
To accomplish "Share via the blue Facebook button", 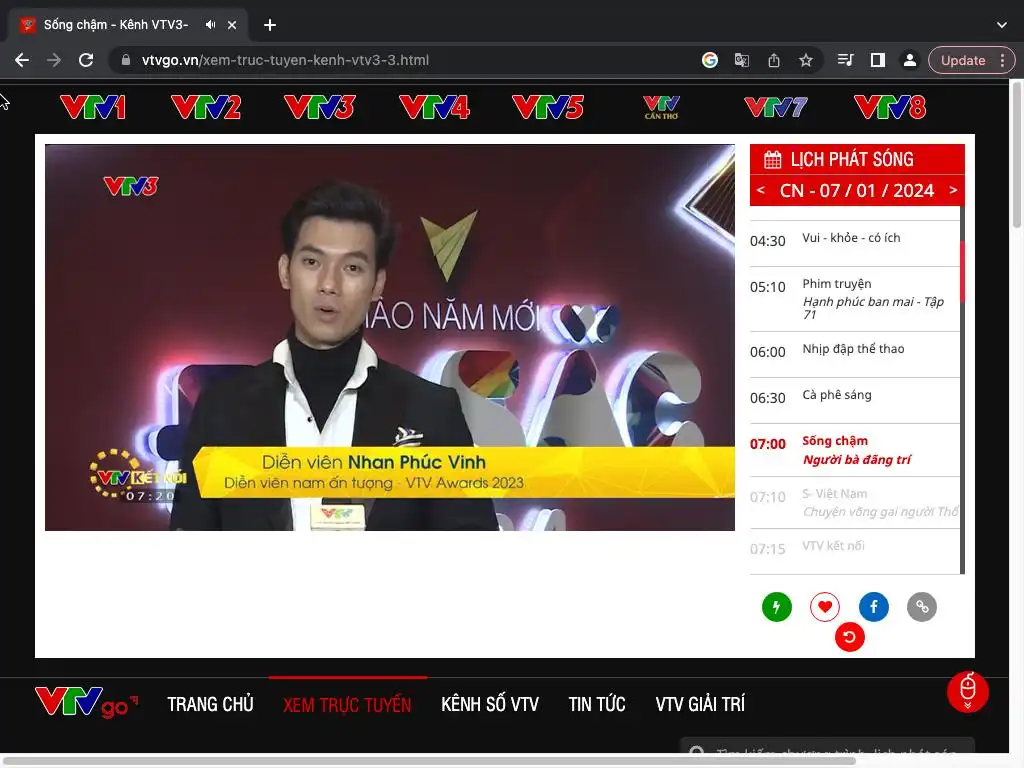I will click(x=874, y=607).
